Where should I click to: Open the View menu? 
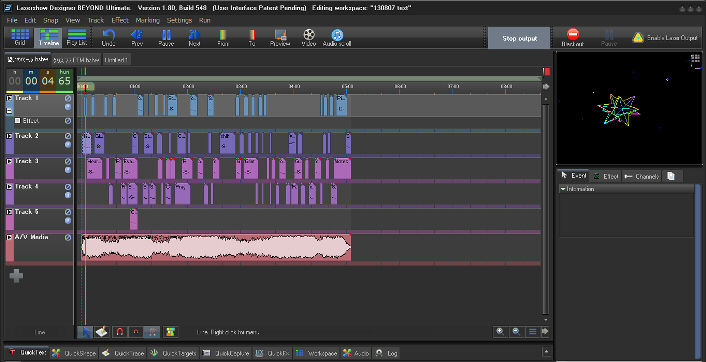[x=72, y=20]
